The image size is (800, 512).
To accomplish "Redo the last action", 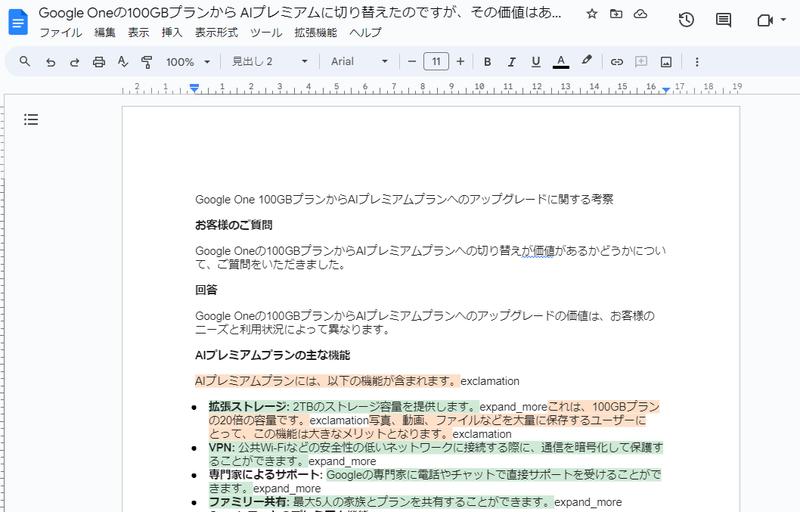I will click(x=74, y=62).
